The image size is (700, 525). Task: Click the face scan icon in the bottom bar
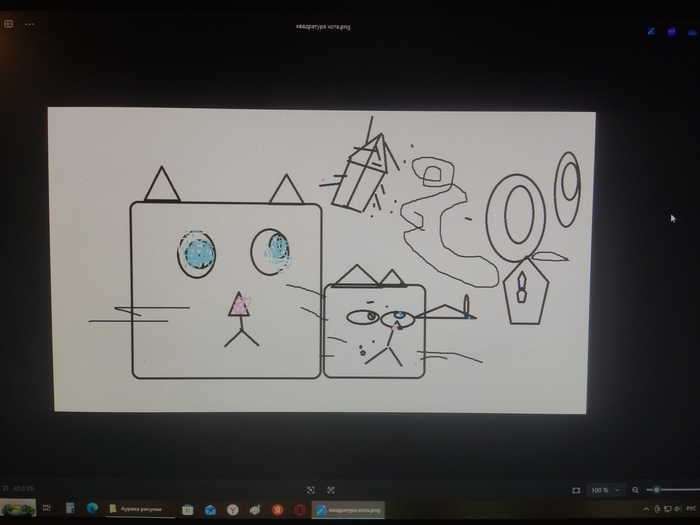[x=311, y=490]
